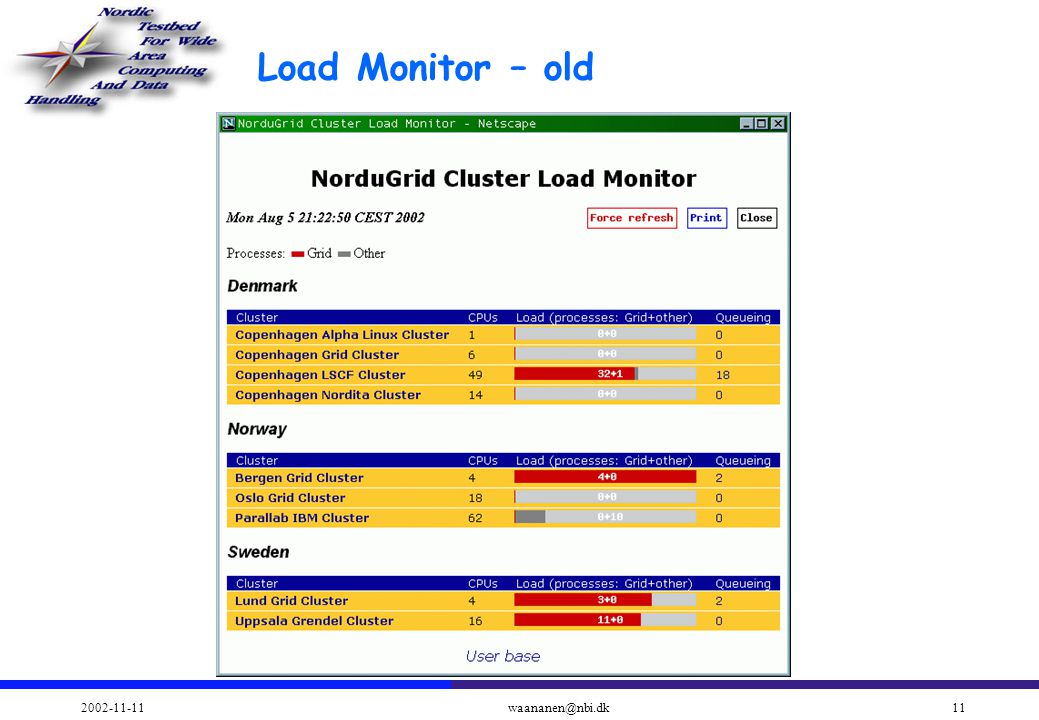This screenshot has width=1039, height=720.
Task: Click the Print button
Action: click(706, 218)
